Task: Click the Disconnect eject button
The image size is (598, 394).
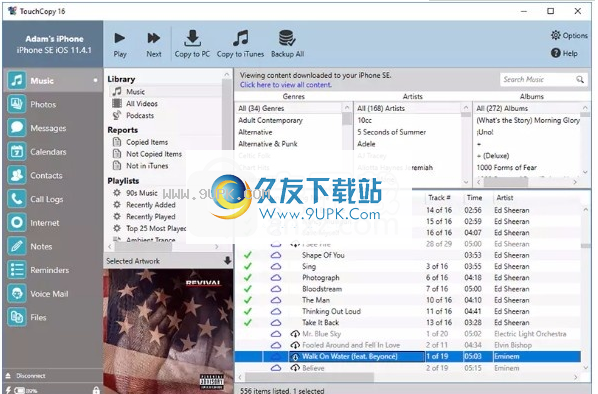Action: [x=8, y=375]
